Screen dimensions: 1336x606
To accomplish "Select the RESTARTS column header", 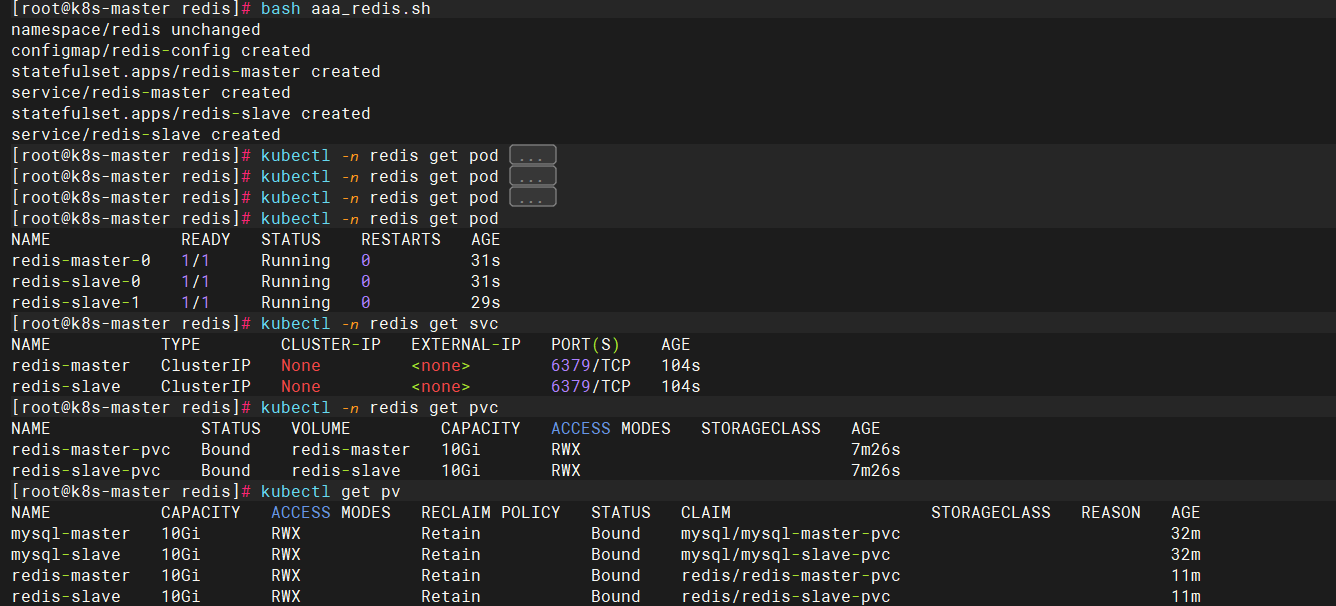I will click(x=401, y=239).
